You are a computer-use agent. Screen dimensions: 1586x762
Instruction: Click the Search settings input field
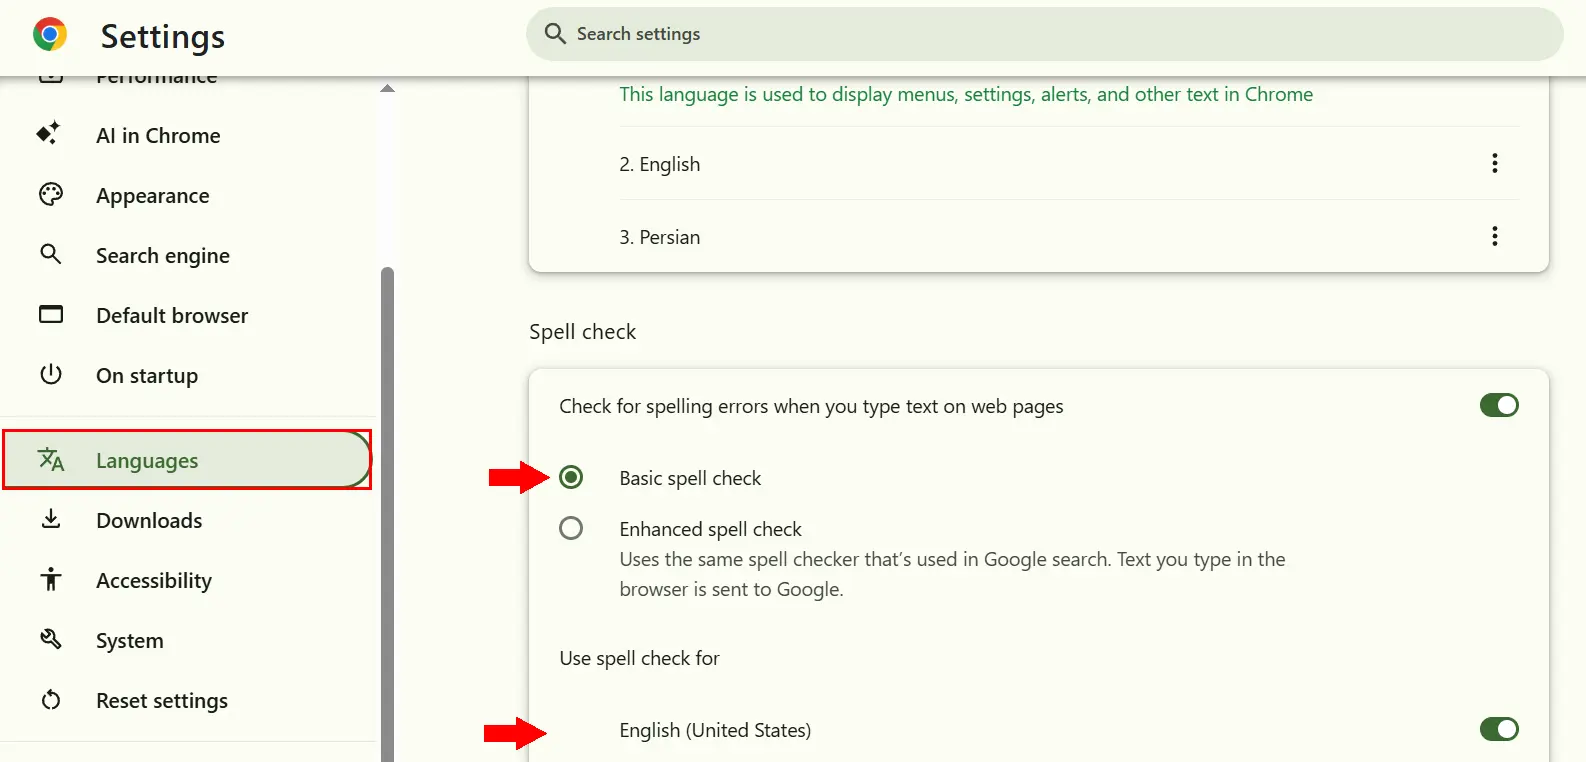[1045, 34]
